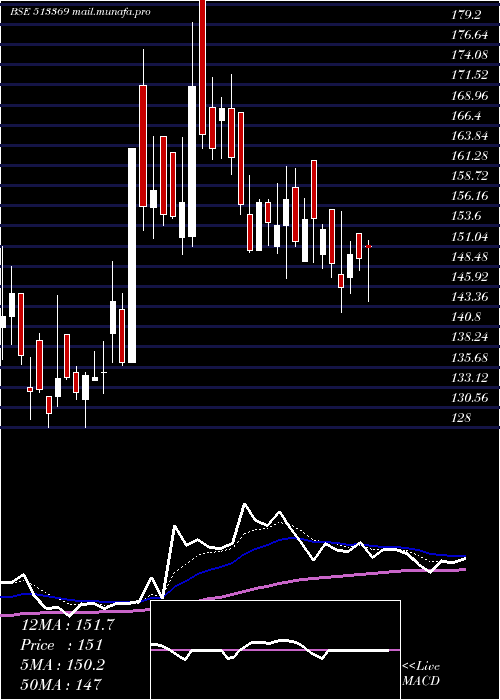Click the 179.2 price axis label
500x700 pixels.
coord(466,15)
